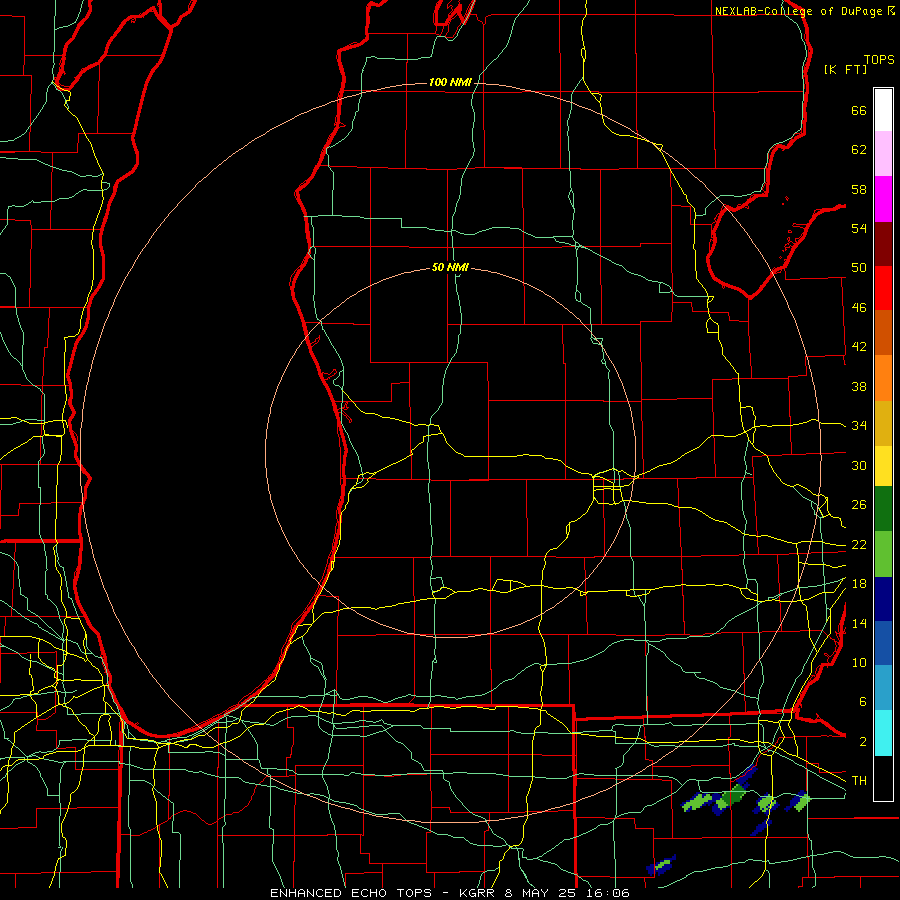Viewport: 900px width, 900px height.
Task: Click the '8 MAY 25' date in the caption
Action: (542, 893)
